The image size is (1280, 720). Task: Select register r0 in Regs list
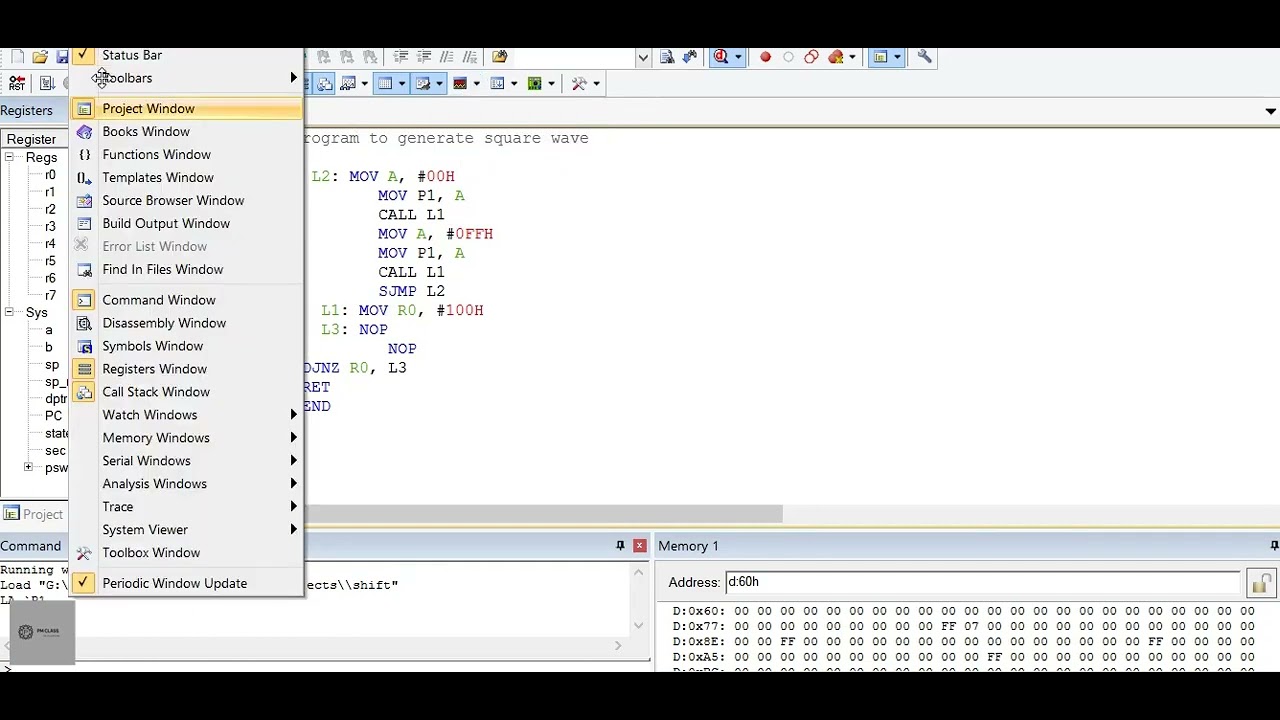(x=50, y=175)
